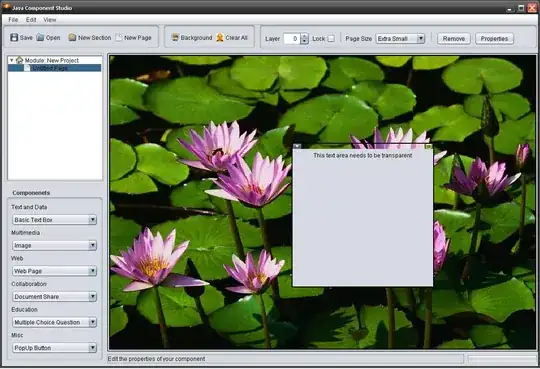Screen dimensions: 540x369
Task: Expand the Basic Text Box dropdown
Action: click(x=92, y=219)
